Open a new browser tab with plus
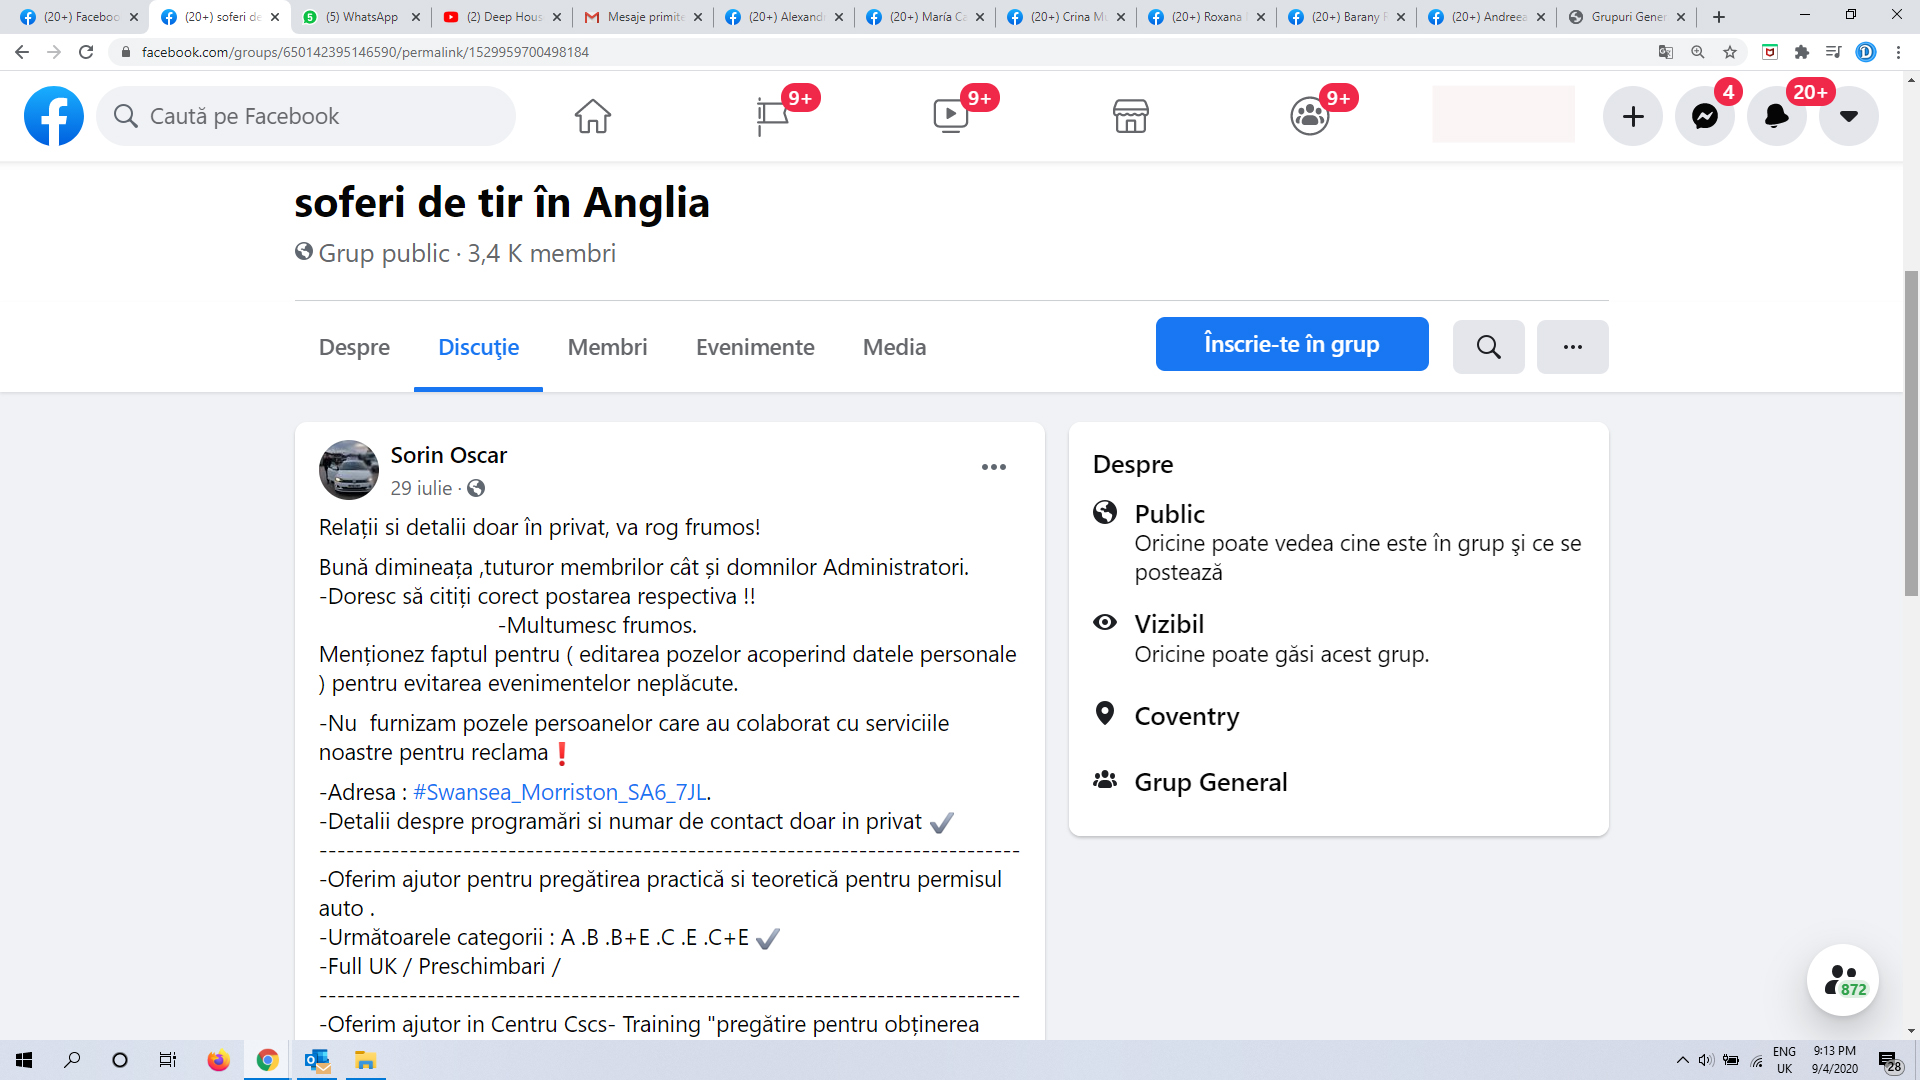This screenshot has height=1080, width=1920. click(x=1719, y=17)
